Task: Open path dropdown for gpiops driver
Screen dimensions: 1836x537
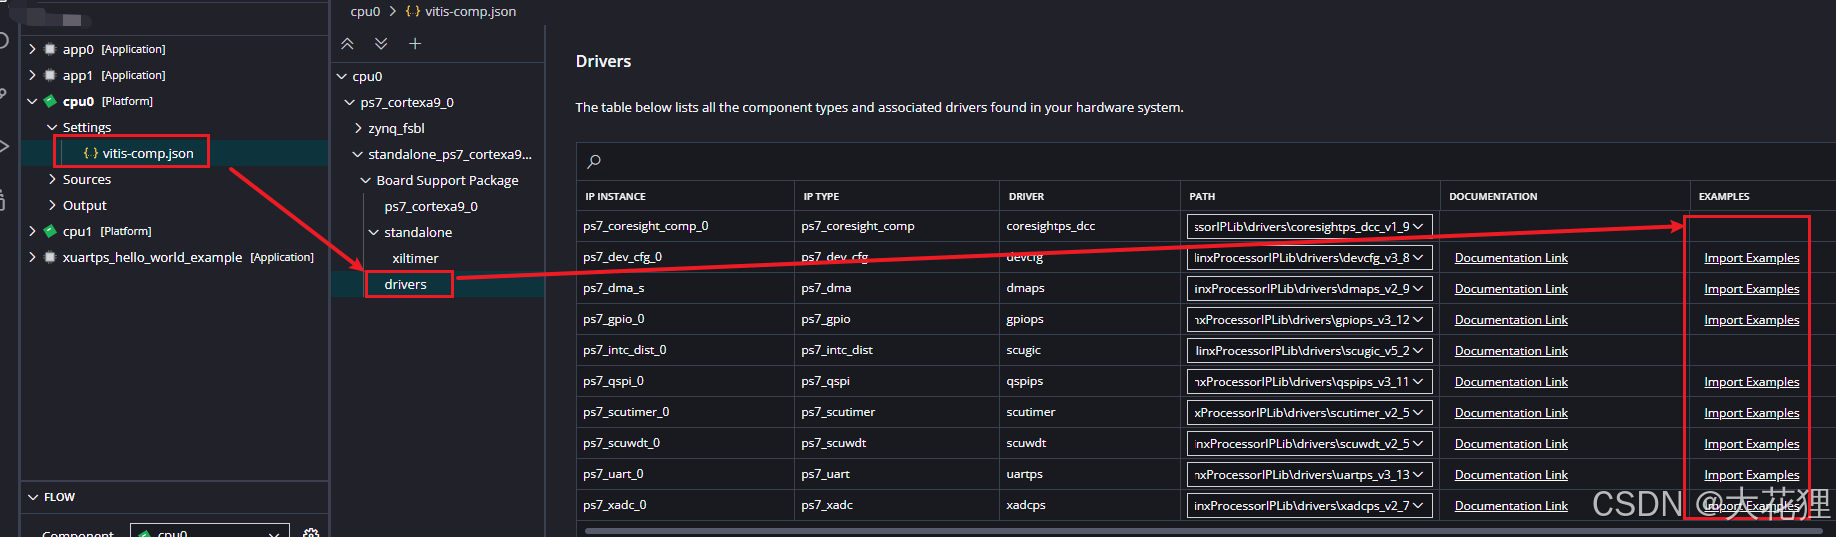Action: 1309,320
